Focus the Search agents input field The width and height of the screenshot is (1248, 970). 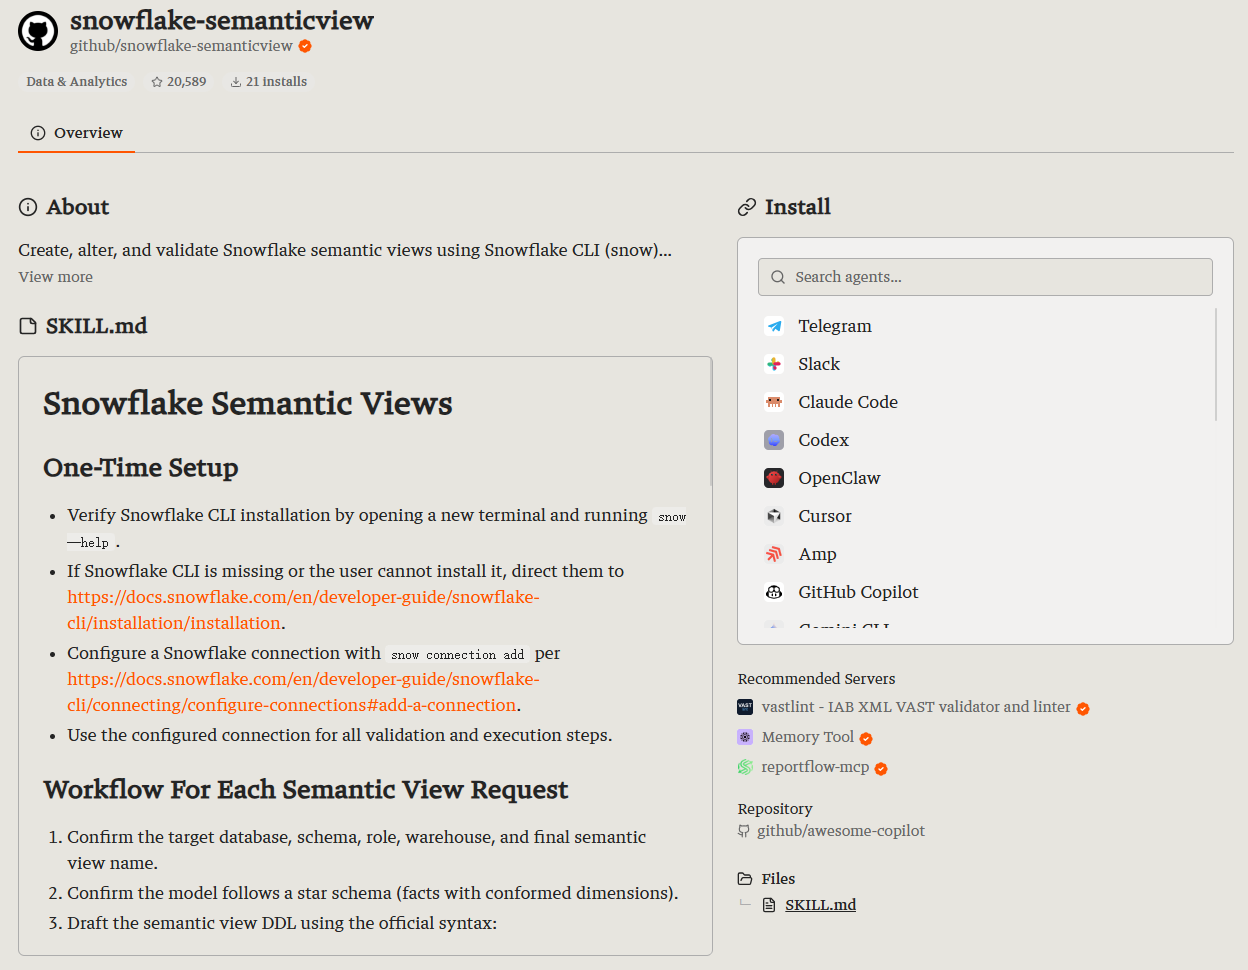[x=985, y=277]
